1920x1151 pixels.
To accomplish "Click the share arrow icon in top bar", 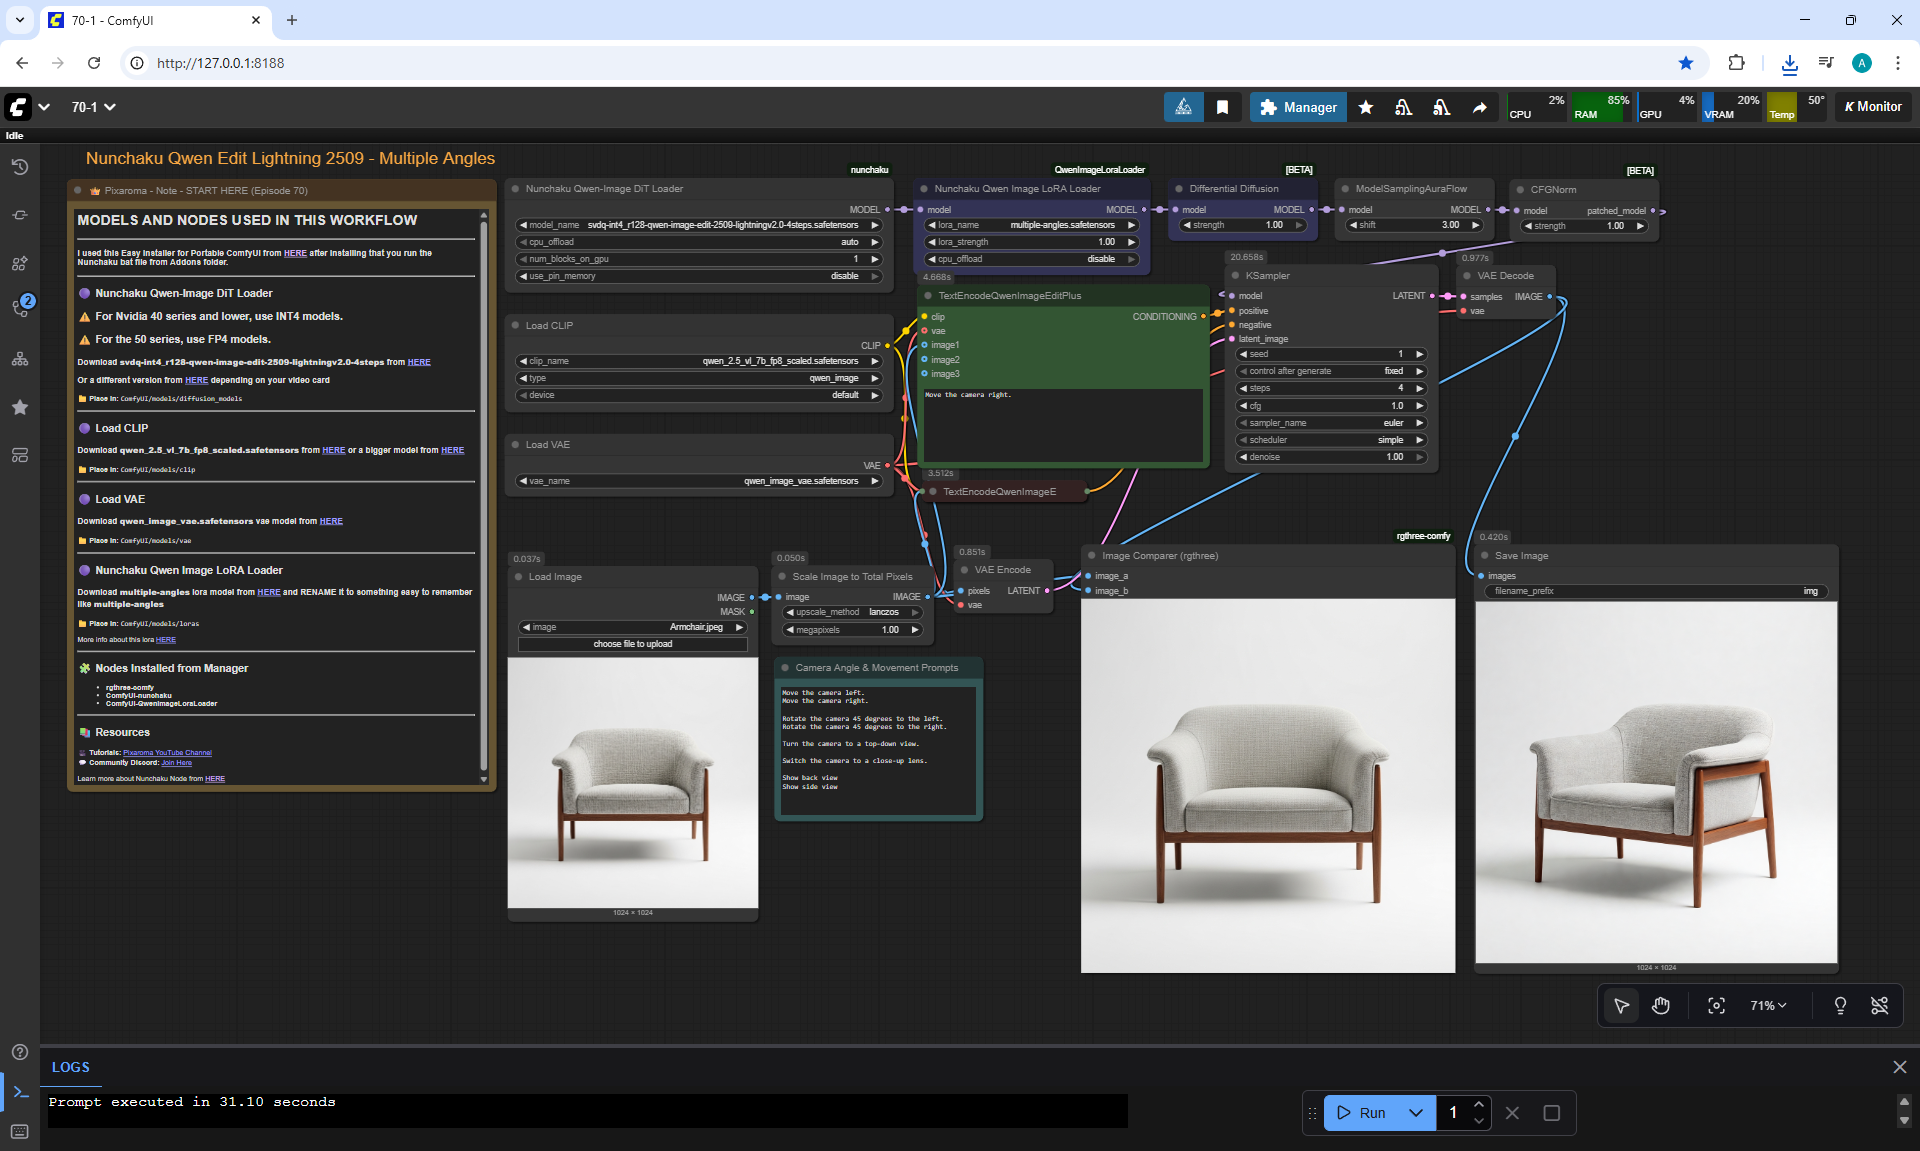I will [x=1479, y=107].
